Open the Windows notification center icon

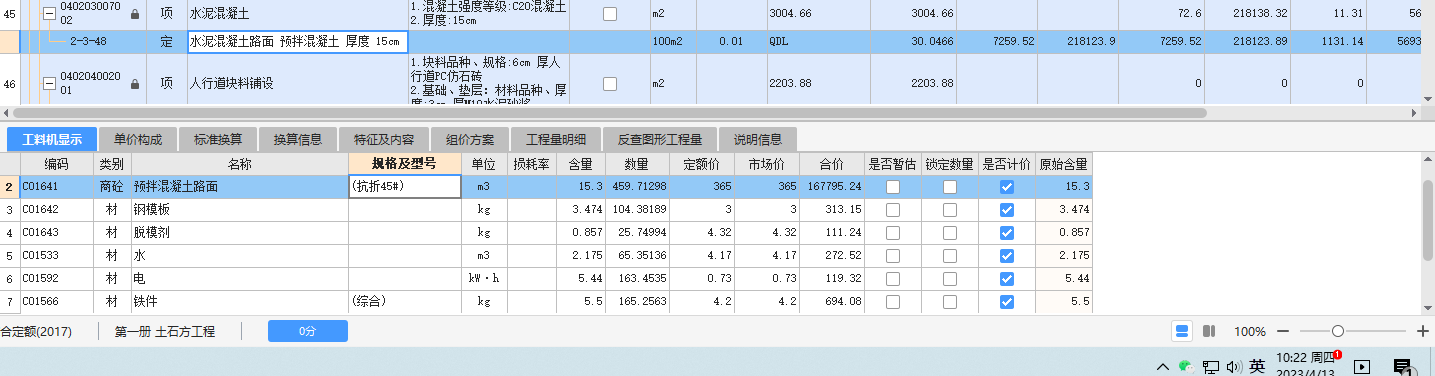(1402, 367)
